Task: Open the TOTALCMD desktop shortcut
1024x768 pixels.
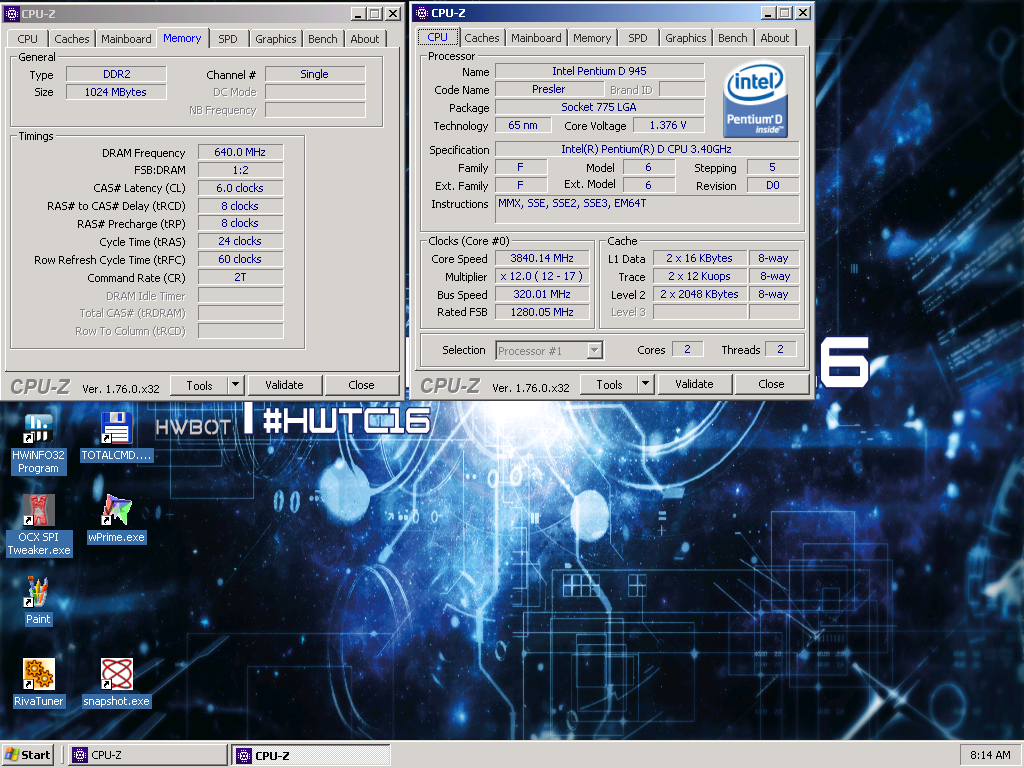Action: 116,438
